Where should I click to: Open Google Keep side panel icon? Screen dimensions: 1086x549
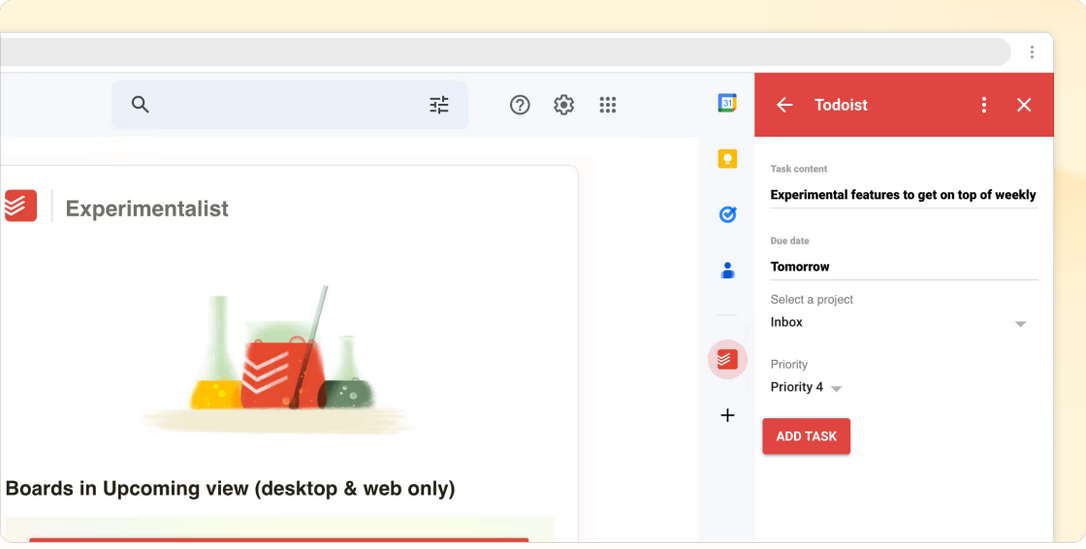727,159
